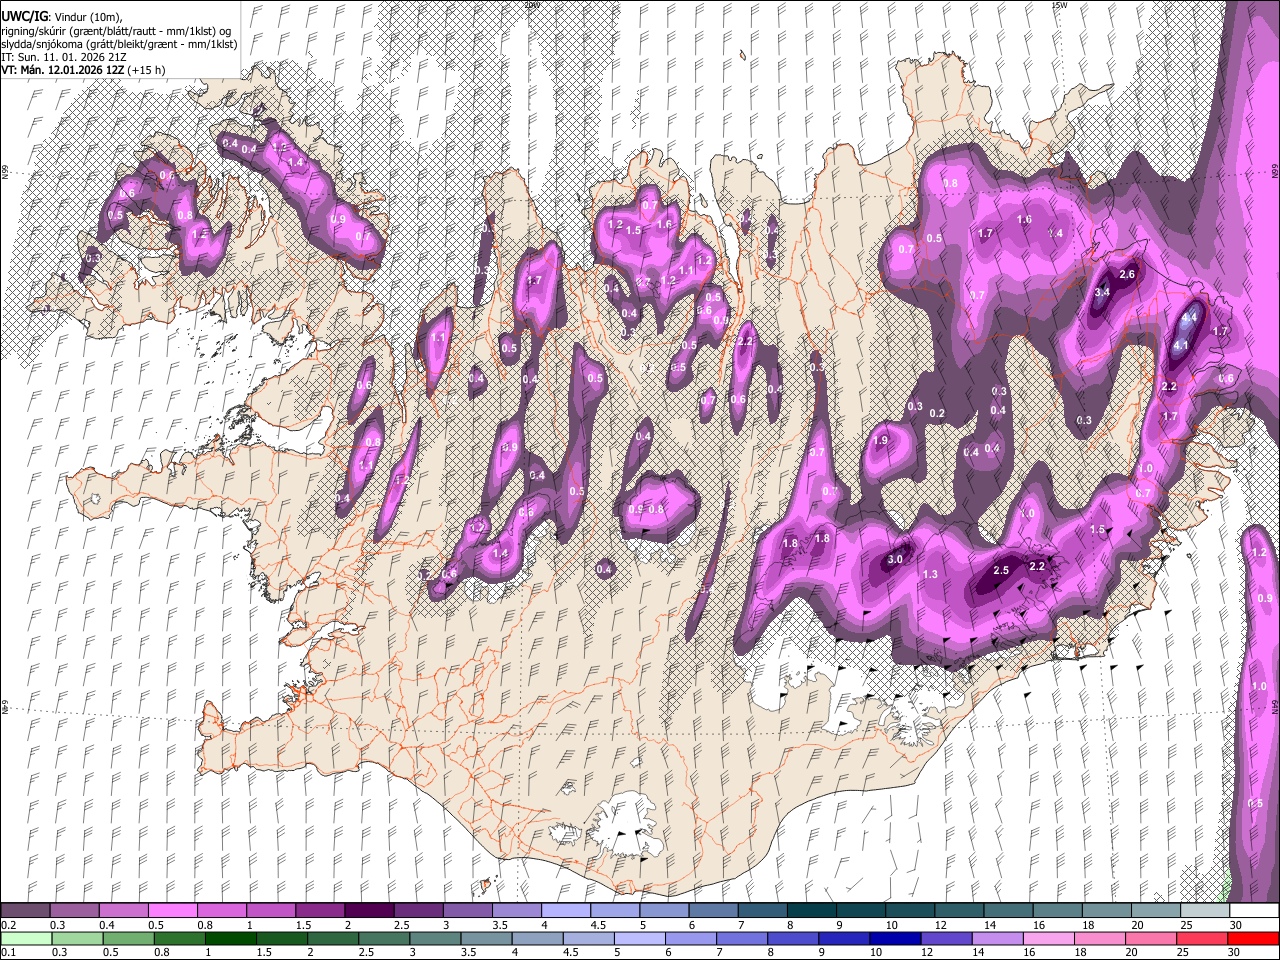The height and width of the screenshot is (960, 1280).
Task: Select the 1.3 value beside the 3.0 maximum
Action: click(930, 574)
